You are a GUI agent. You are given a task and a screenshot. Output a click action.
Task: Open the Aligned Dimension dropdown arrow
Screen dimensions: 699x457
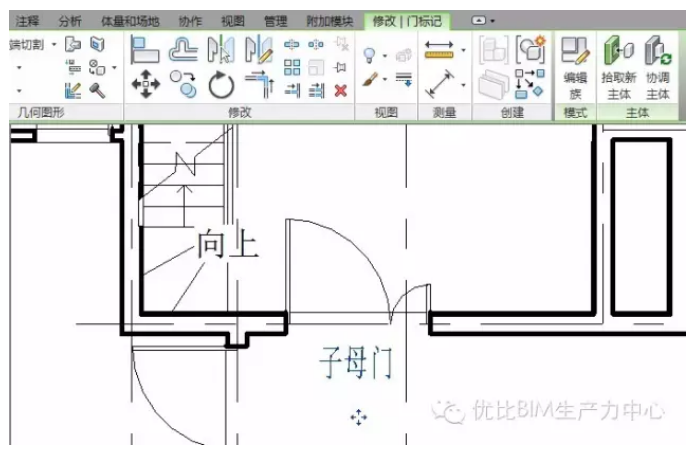coord(463,50)
